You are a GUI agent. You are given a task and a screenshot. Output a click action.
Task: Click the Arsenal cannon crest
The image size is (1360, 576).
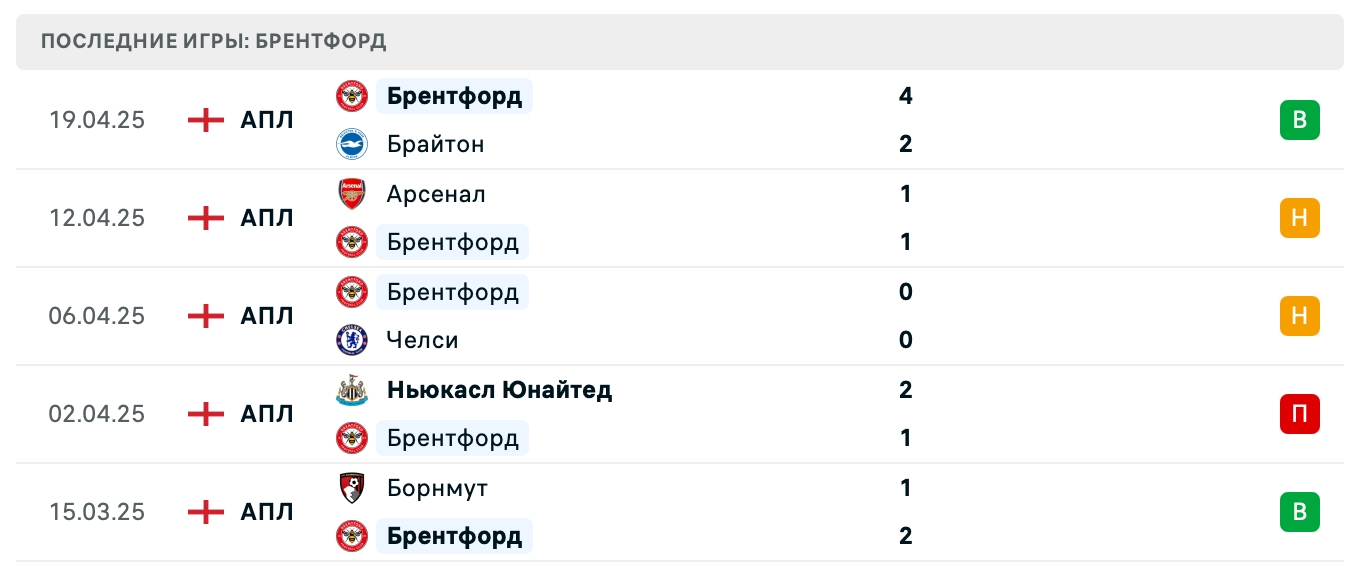click(352, 194)
